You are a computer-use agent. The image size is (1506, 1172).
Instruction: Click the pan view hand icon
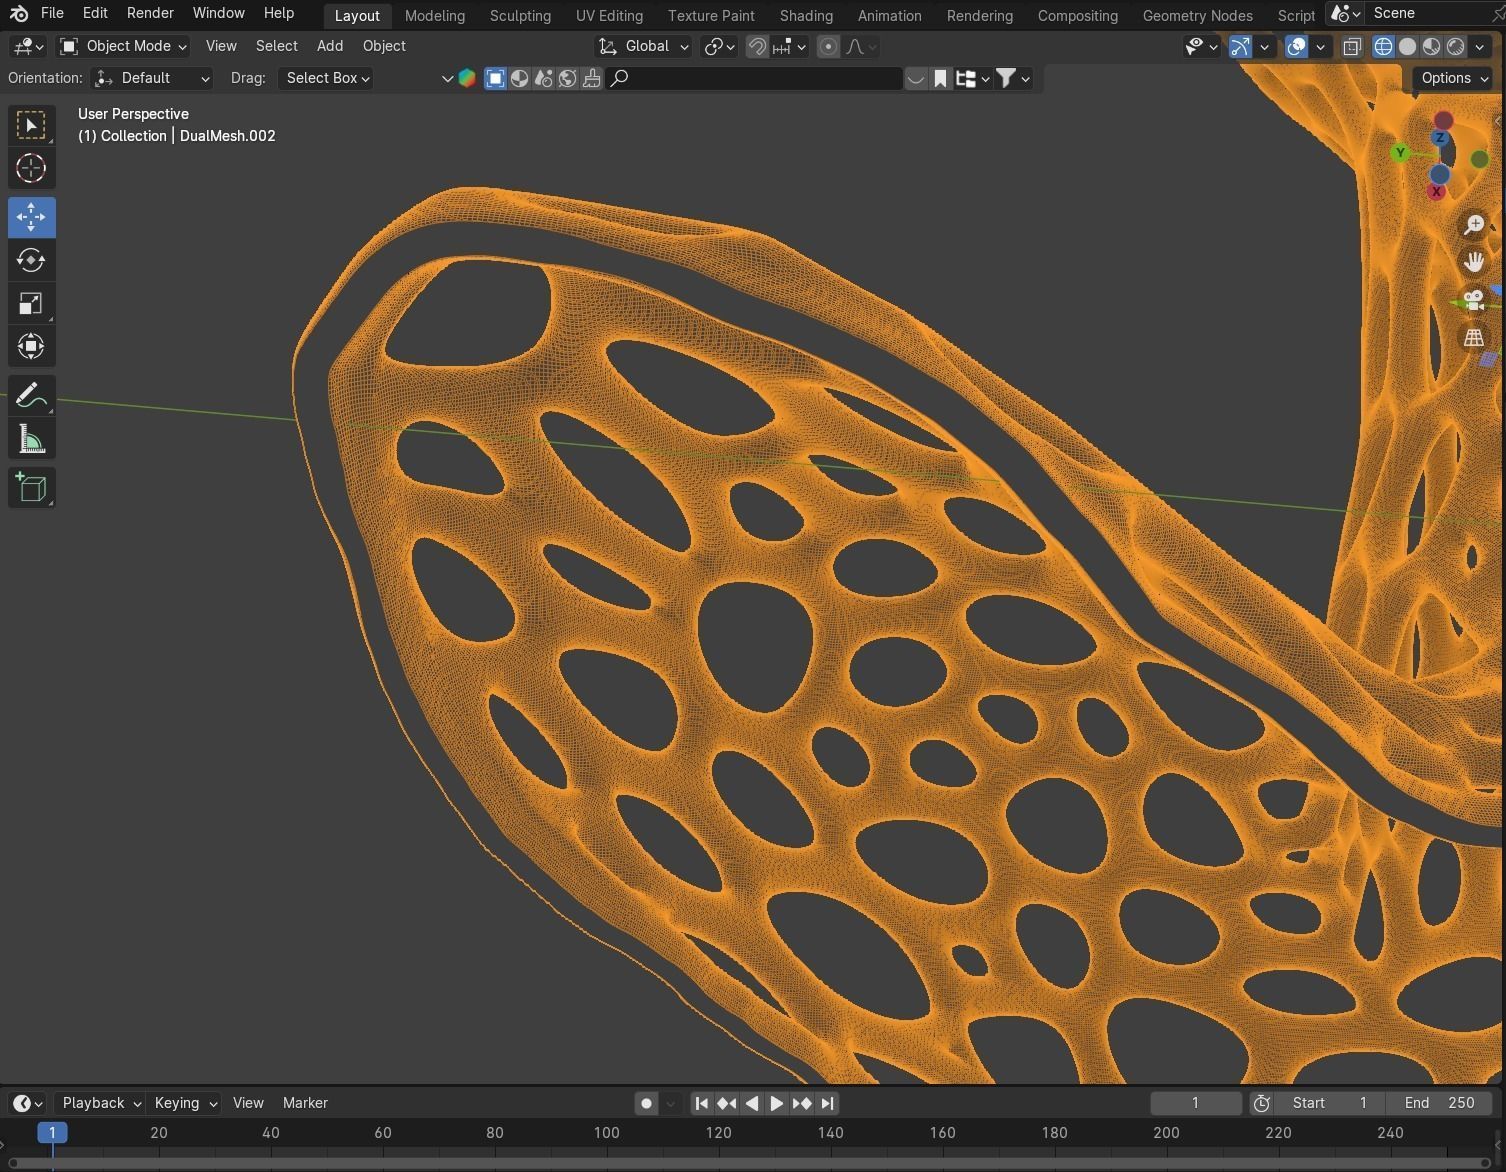(x=1474, y=262)
